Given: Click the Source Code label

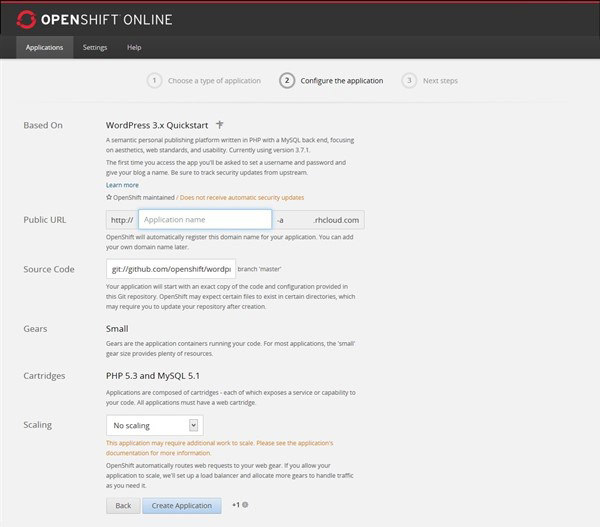Looking at the screenshot, I should pos(49,269).
